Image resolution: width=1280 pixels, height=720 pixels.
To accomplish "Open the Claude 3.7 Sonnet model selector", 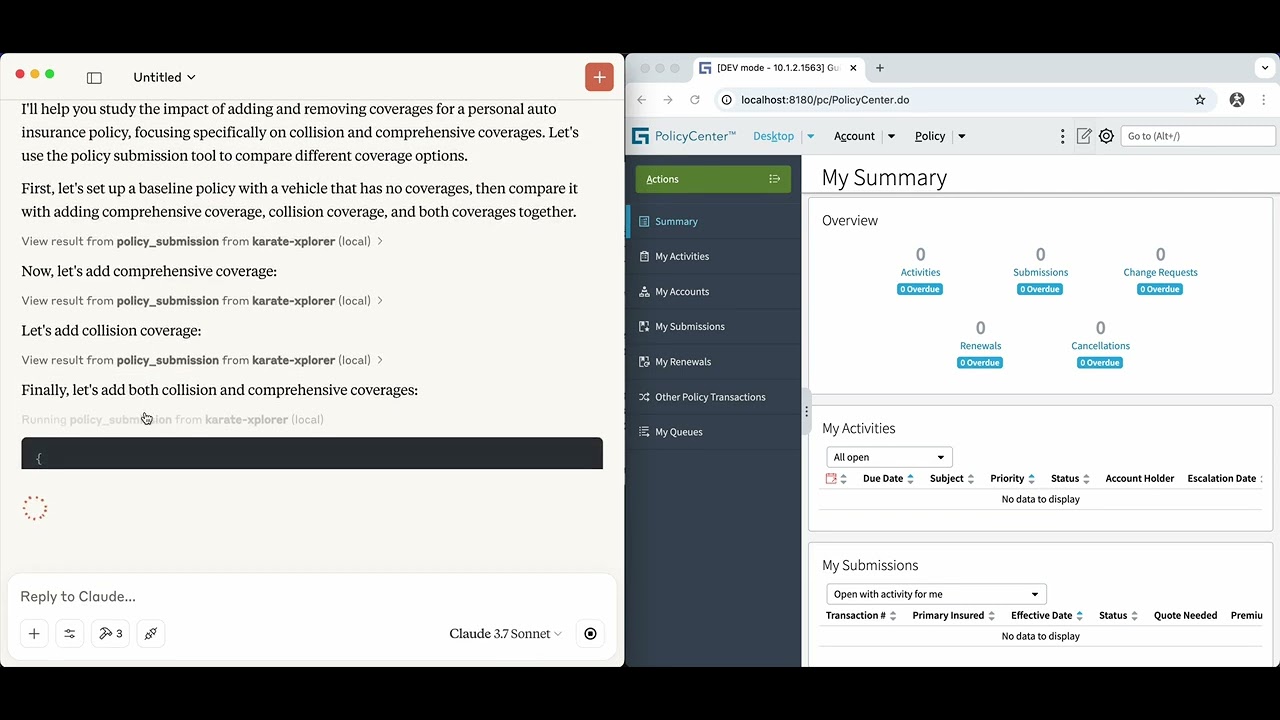I will 505,634.
